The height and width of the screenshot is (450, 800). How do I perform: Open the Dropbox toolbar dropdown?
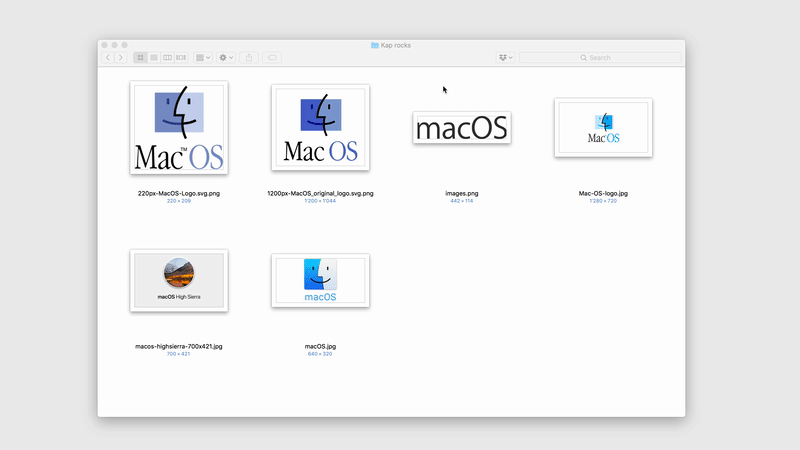coord(505,58)
